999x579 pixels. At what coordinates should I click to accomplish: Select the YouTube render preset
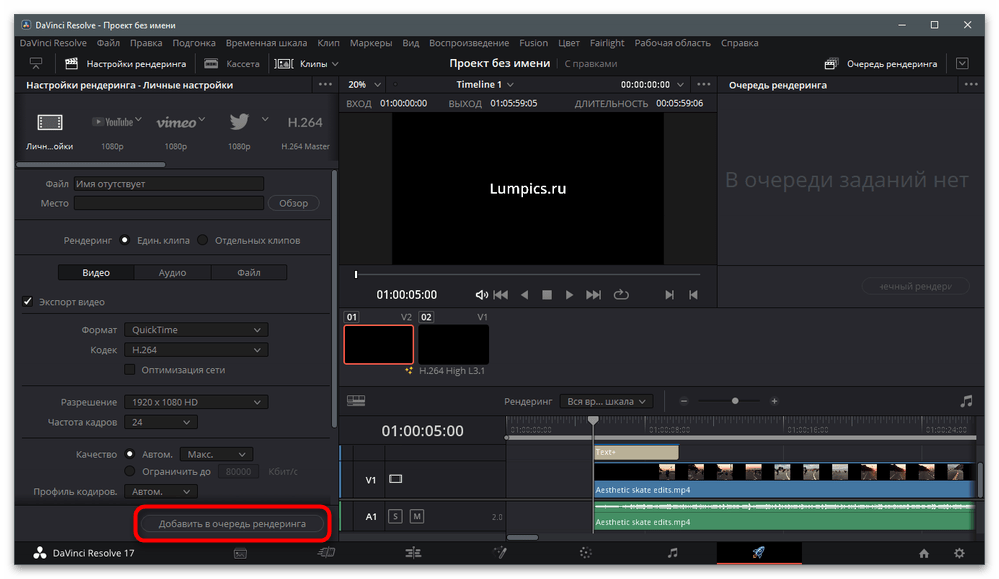click(x=113, y=122)
